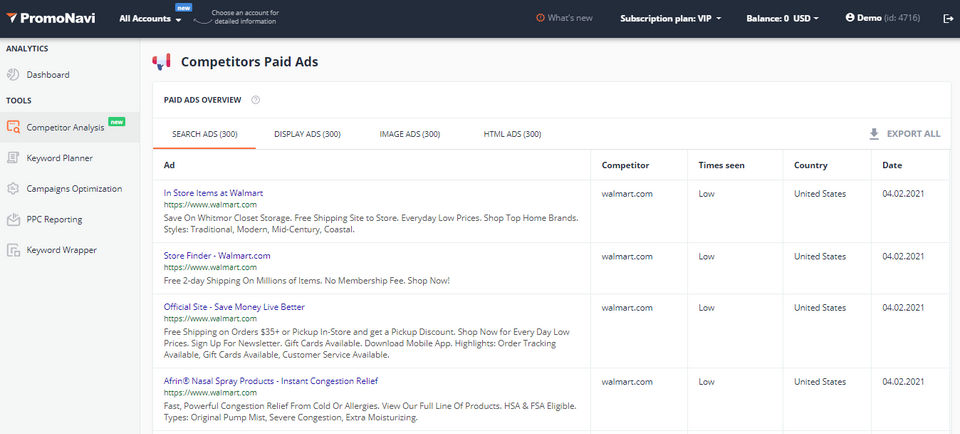The width and height of the screenshot is (960, 434).
Task: Click the Dashboard sidebar icon
Action: [13, 75]
